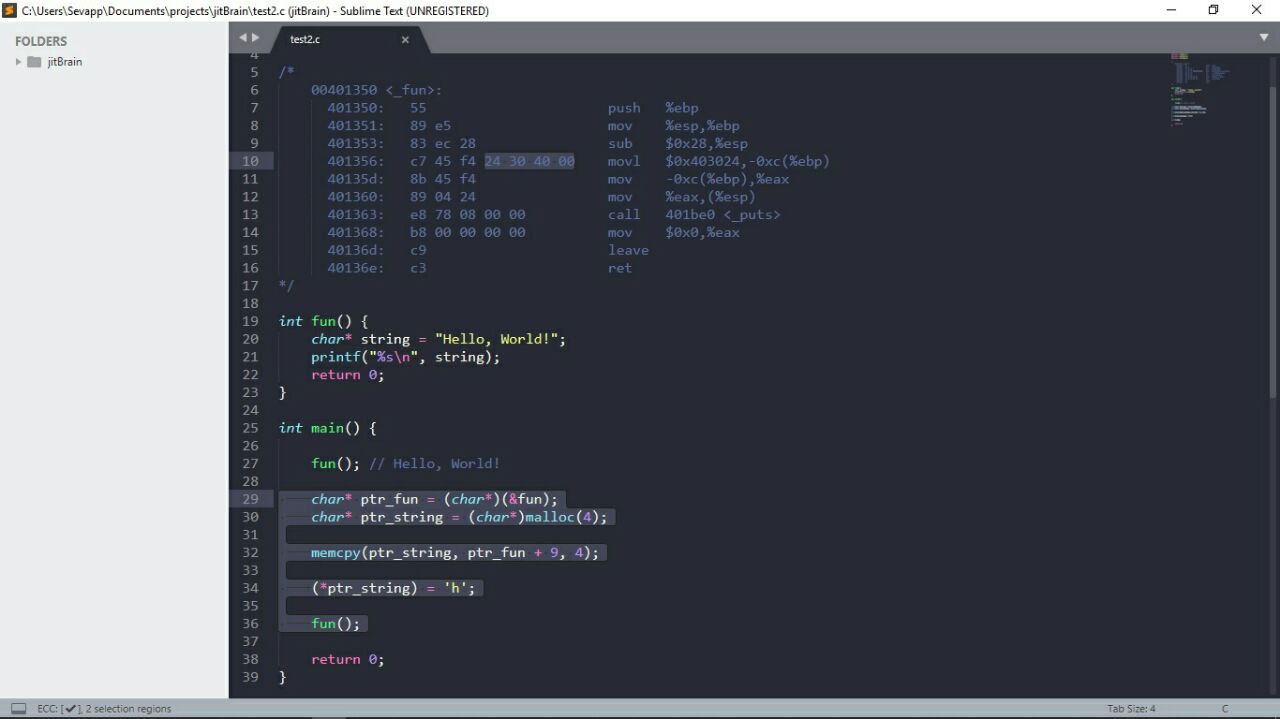Click line number 19 in gutter

click(x=250, y=321)
